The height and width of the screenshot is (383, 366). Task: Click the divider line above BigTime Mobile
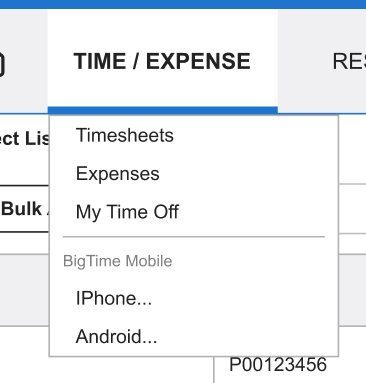click(194, 237)
